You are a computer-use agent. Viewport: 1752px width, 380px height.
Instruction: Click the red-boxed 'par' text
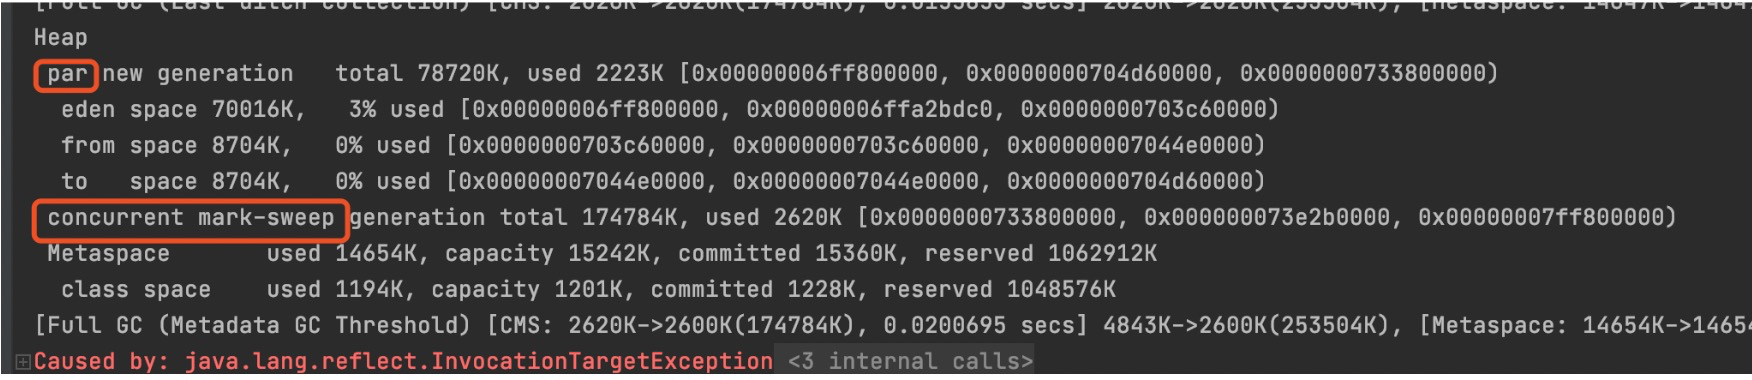pyautogui.click(x=67, y=74)
